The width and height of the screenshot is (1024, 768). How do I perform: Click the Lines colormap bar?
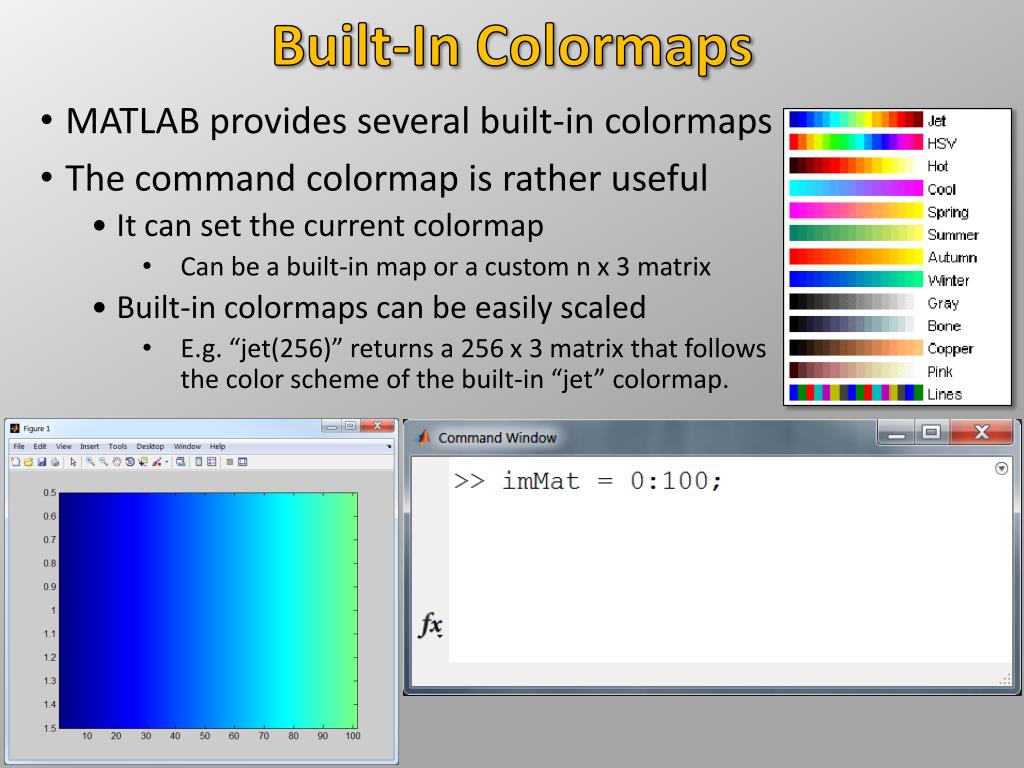856,392
